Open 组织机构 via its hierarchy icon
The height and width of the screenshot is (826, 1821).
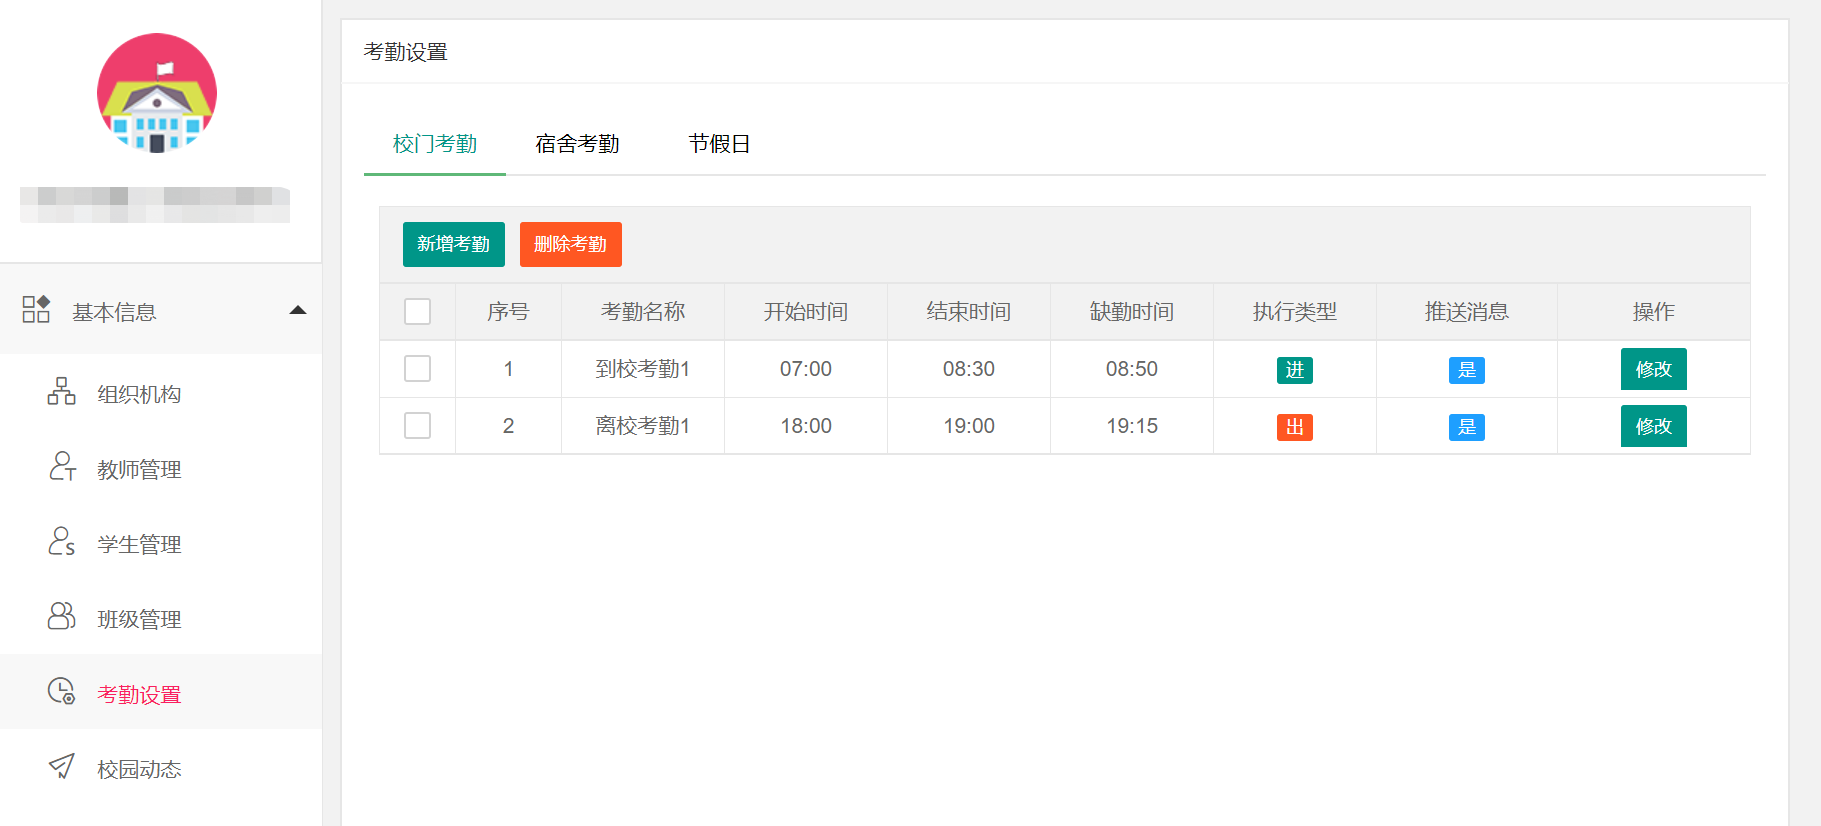(61, 391)
